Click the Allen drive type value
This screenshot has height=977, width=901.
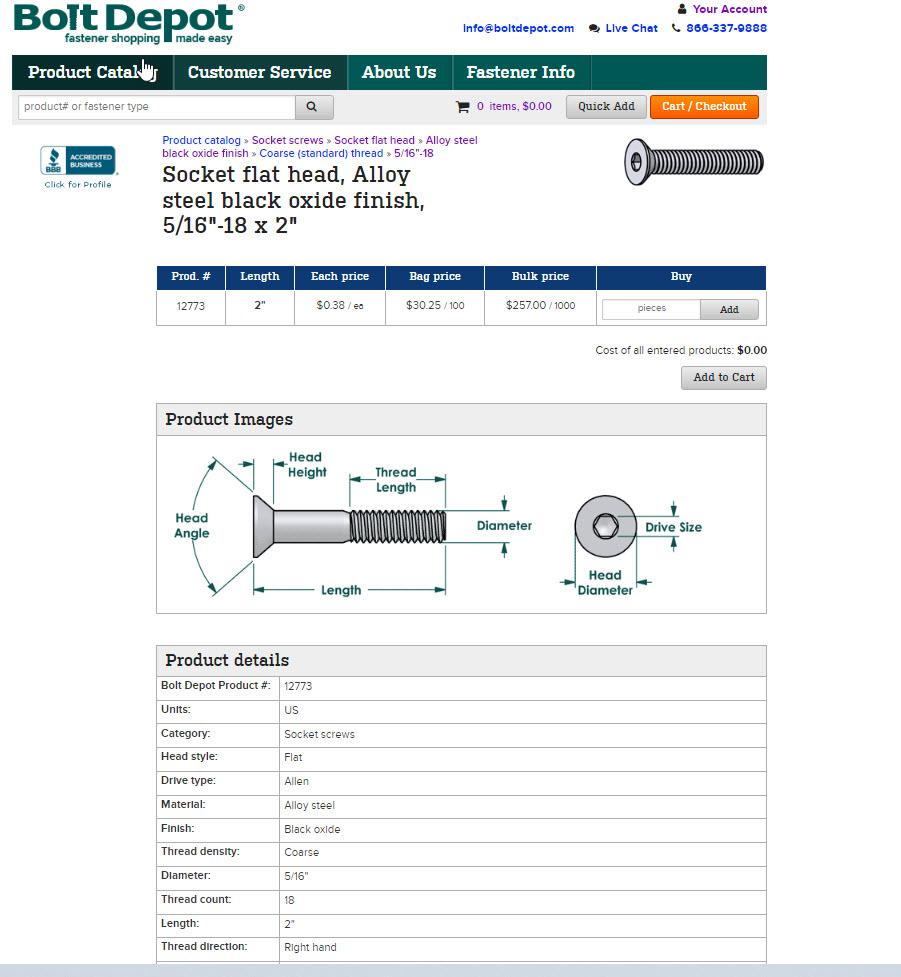click(296, 781)
